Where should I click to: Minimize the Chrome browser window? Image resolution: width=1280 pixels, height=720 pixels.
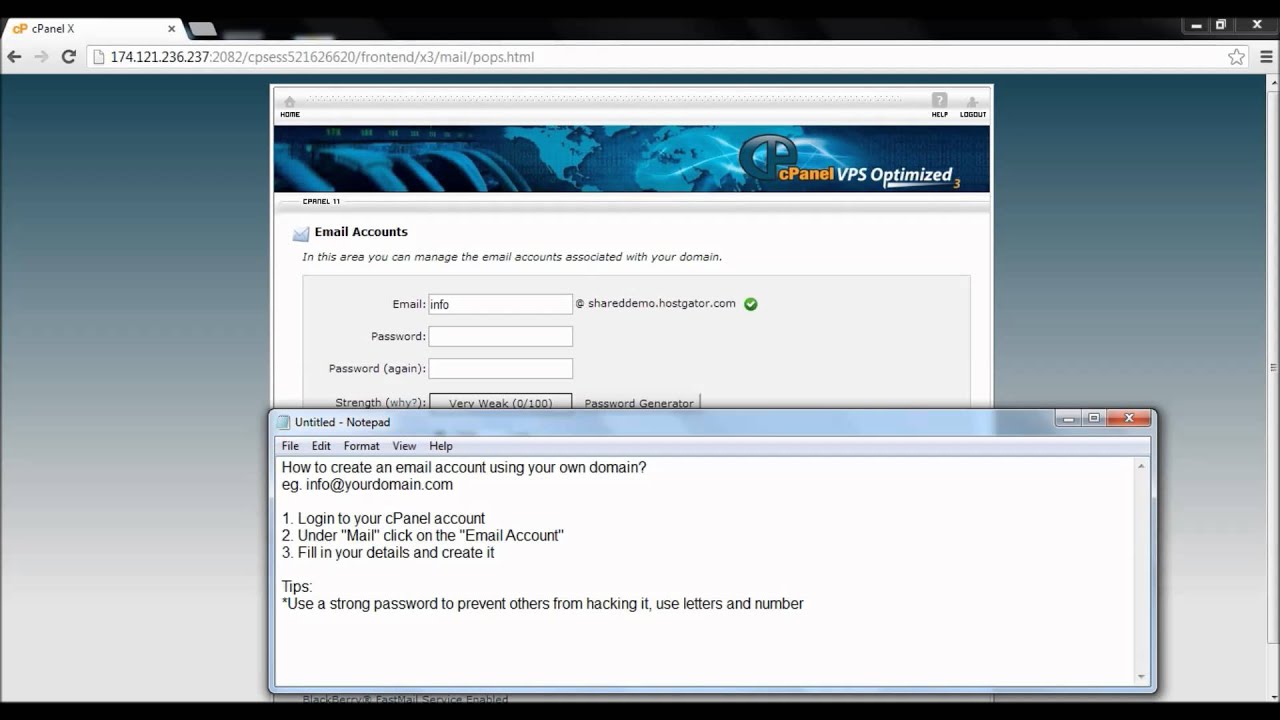click(x=1196, y=25)
